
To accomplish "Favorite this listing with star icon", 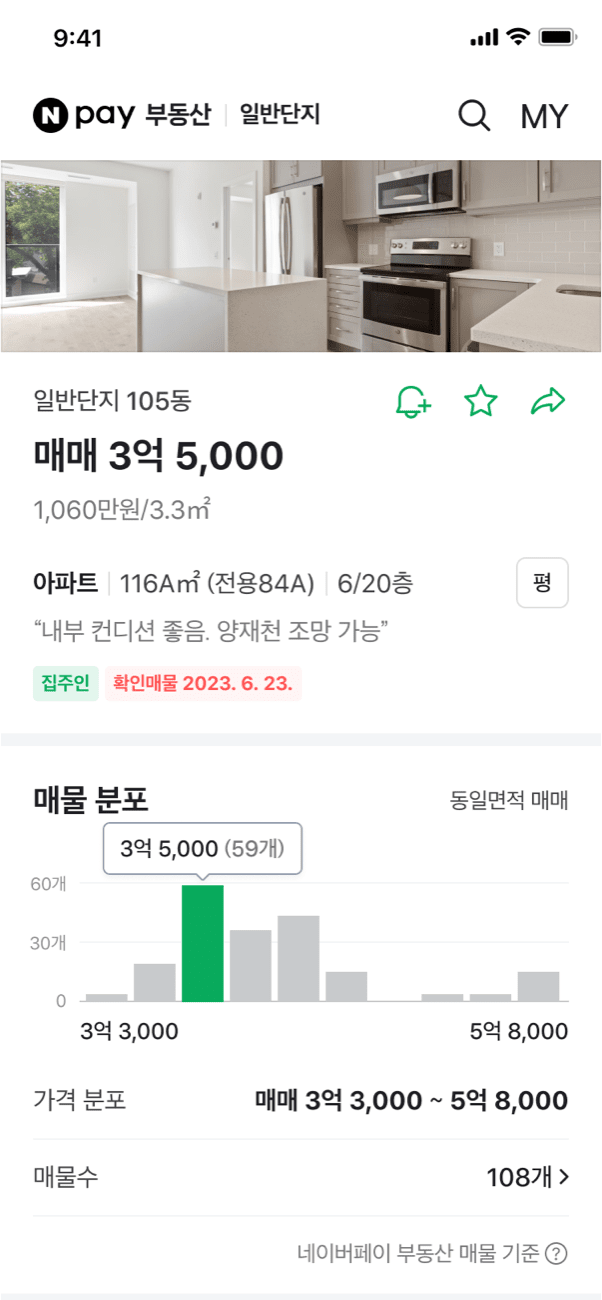I will 481,402.
